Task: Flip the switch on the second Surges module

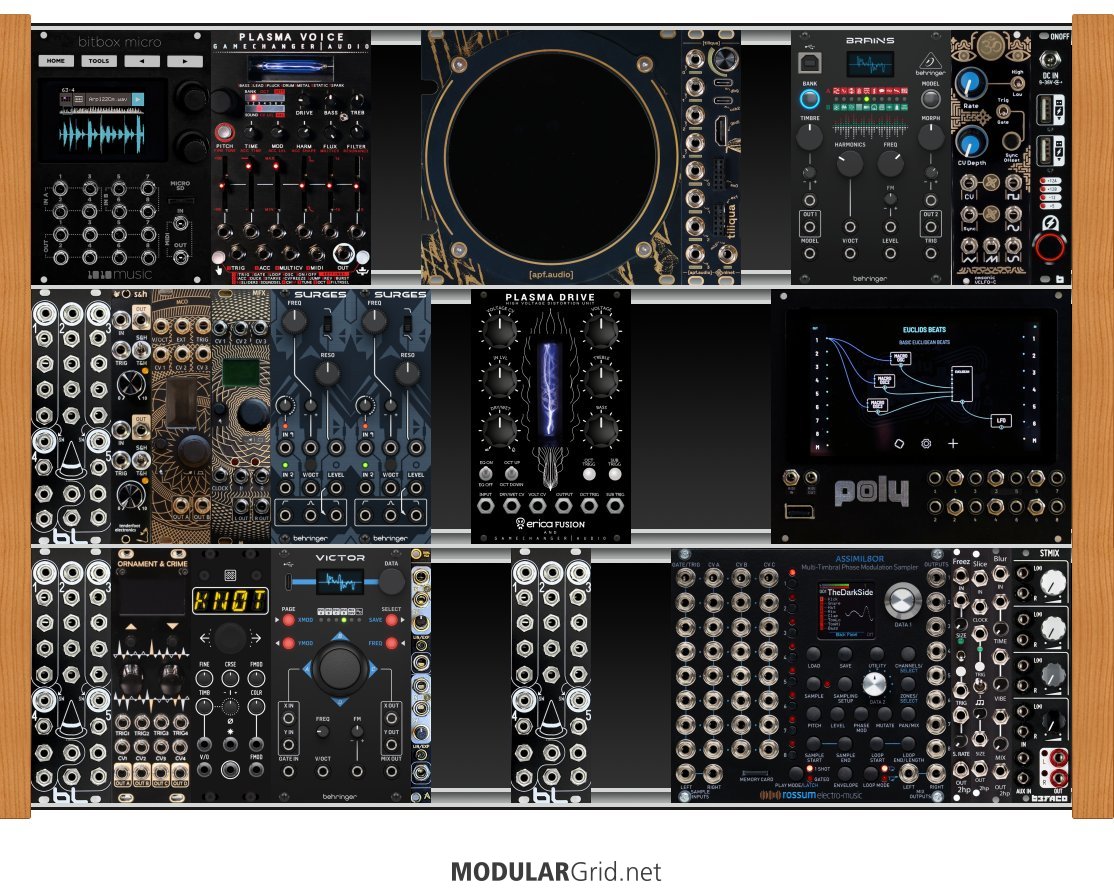Action: pos(408,325)
